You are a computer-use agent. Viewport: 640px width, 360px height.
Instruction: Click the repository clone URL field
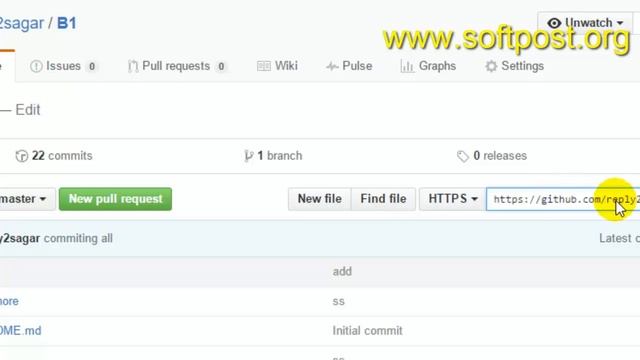tap(563, 199)
